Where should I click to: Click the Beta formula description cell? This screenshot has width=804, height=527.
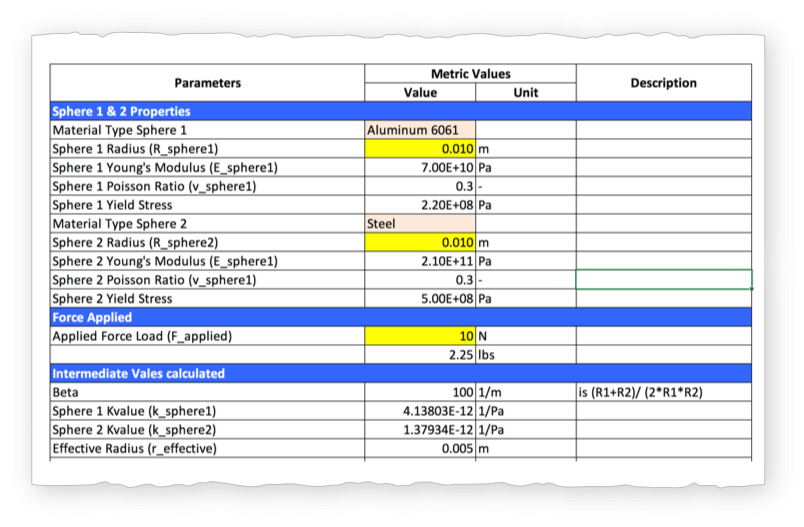click(663, 393)
